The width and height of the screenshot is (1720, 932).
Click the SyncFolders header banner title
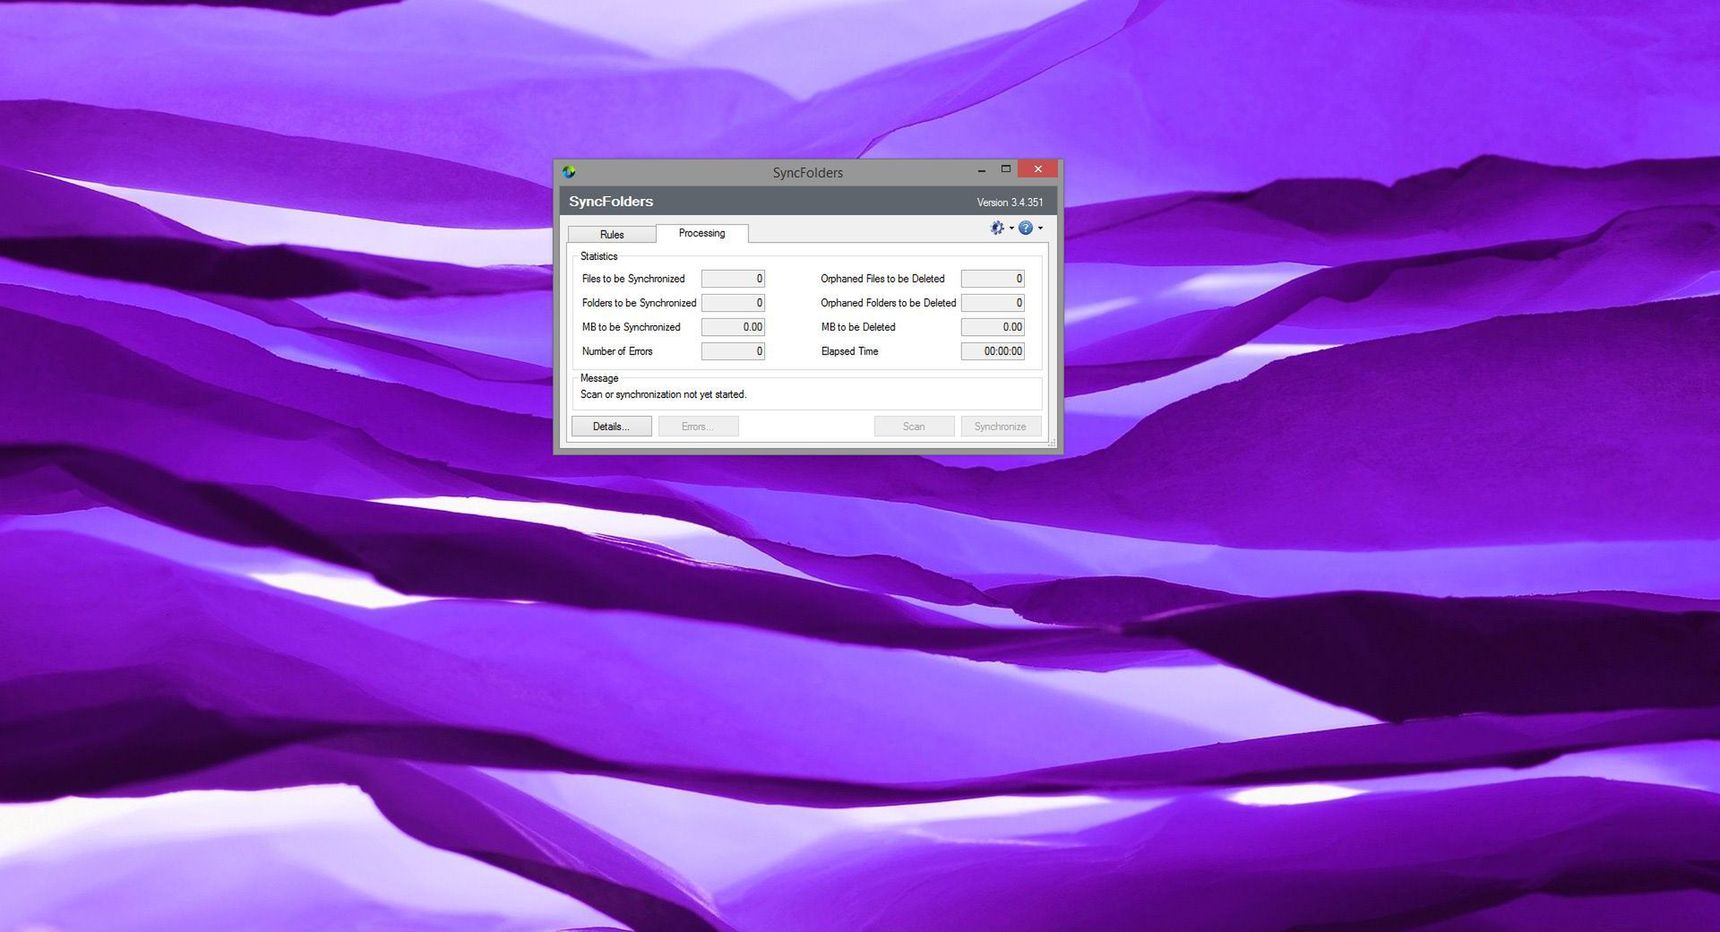(x=611, y=201)
